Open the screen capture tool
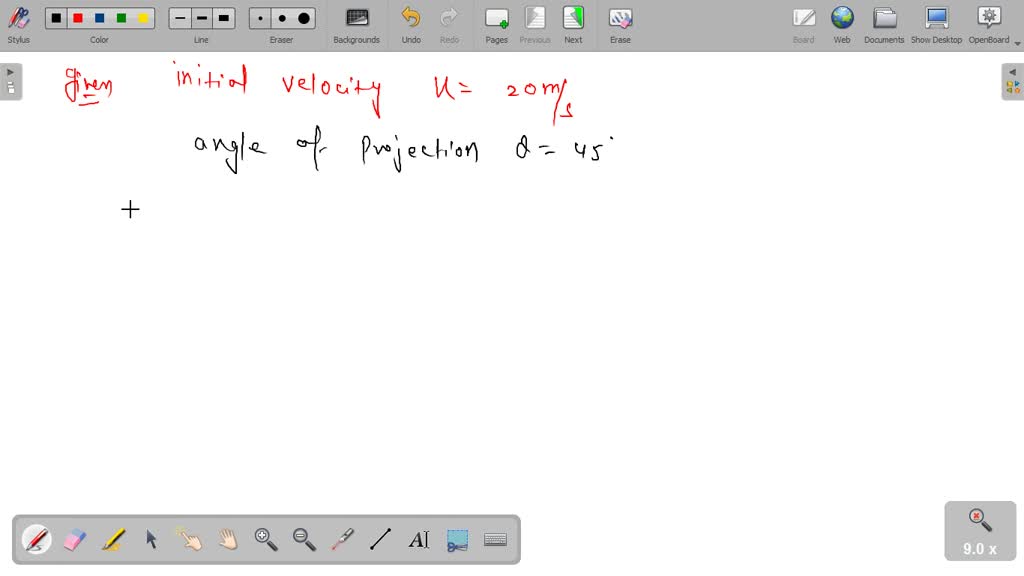 [457, 539]
